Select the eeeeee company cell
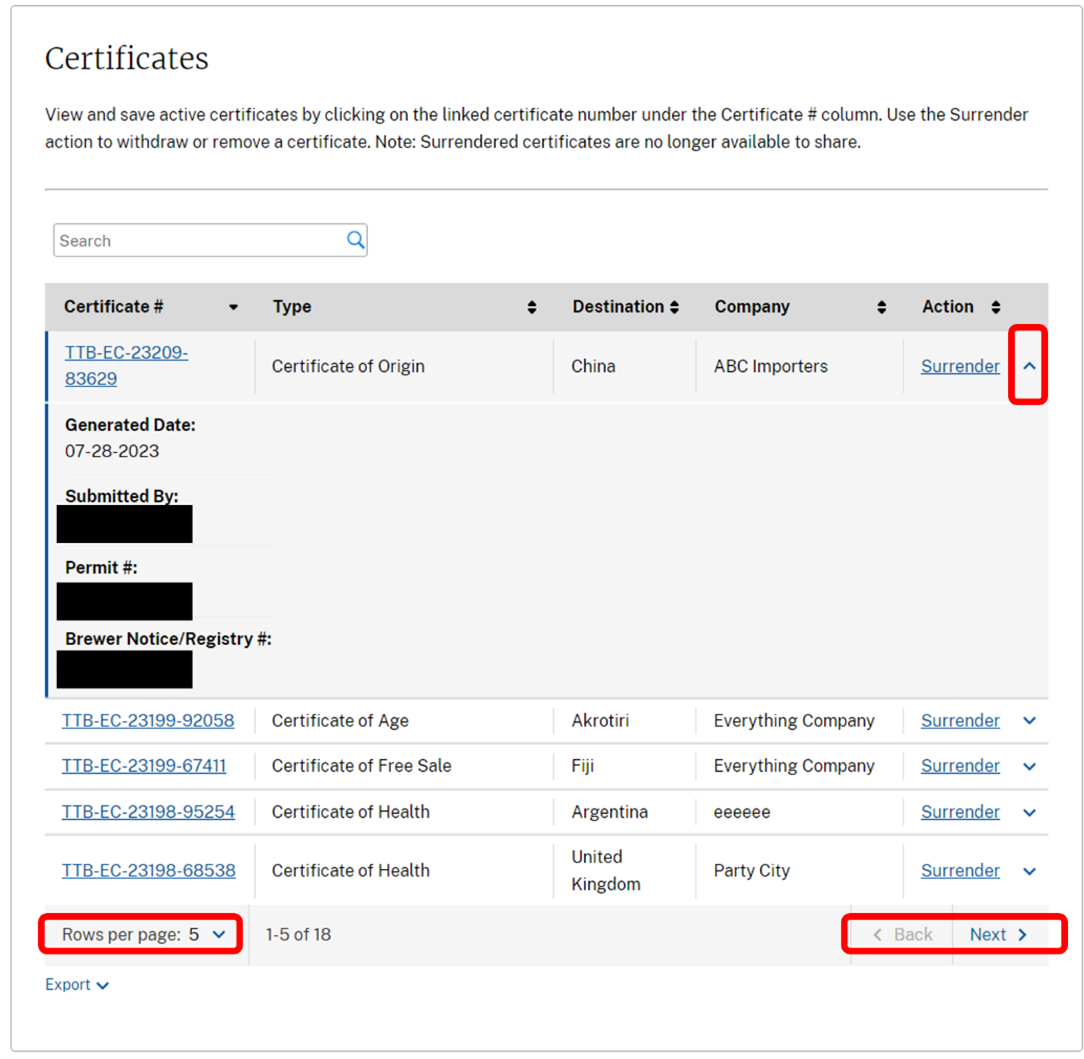Image resolution: width=1084 pixels, height=1059 pixels. 742,812
